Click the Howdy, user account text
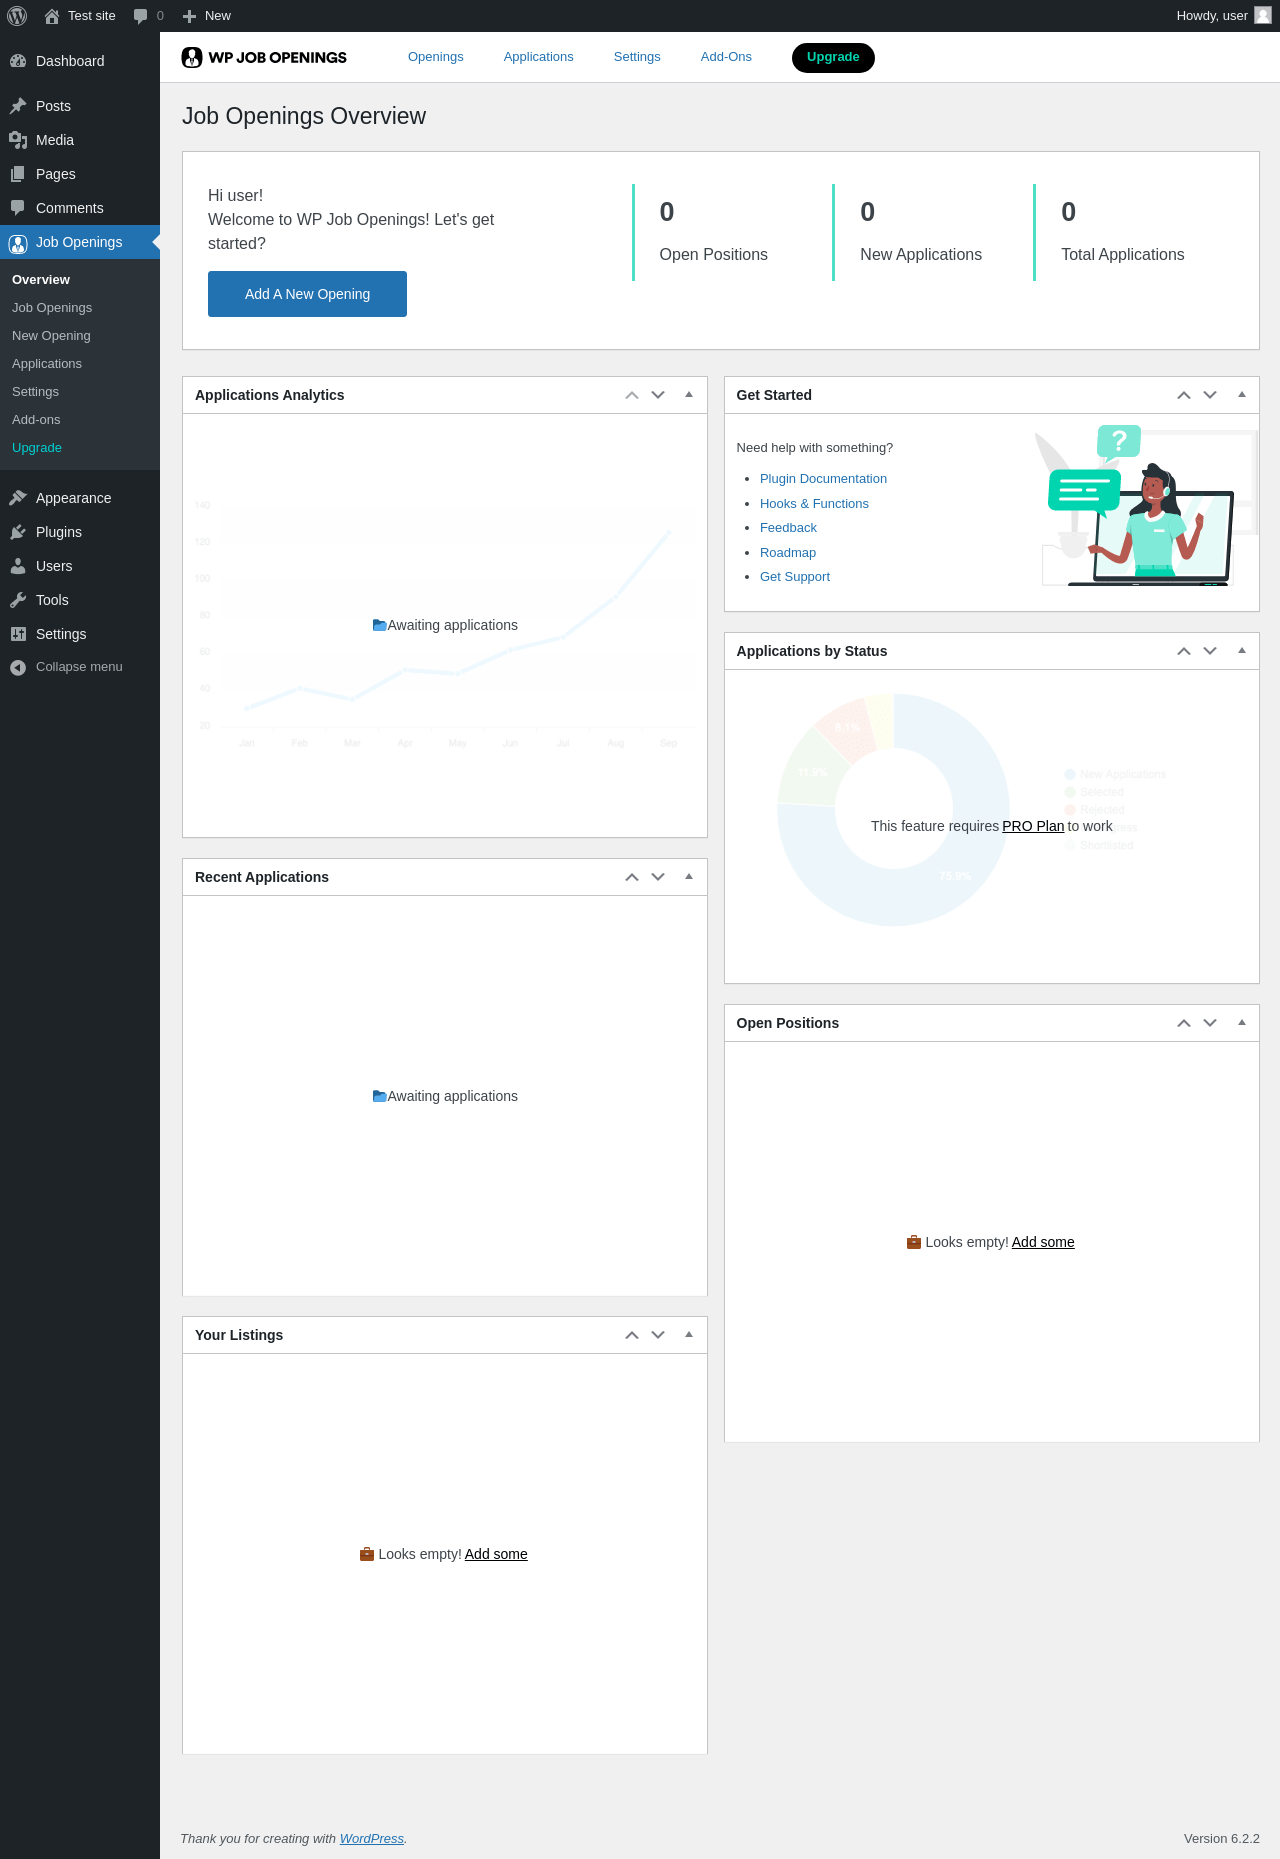 point(1212,16)
